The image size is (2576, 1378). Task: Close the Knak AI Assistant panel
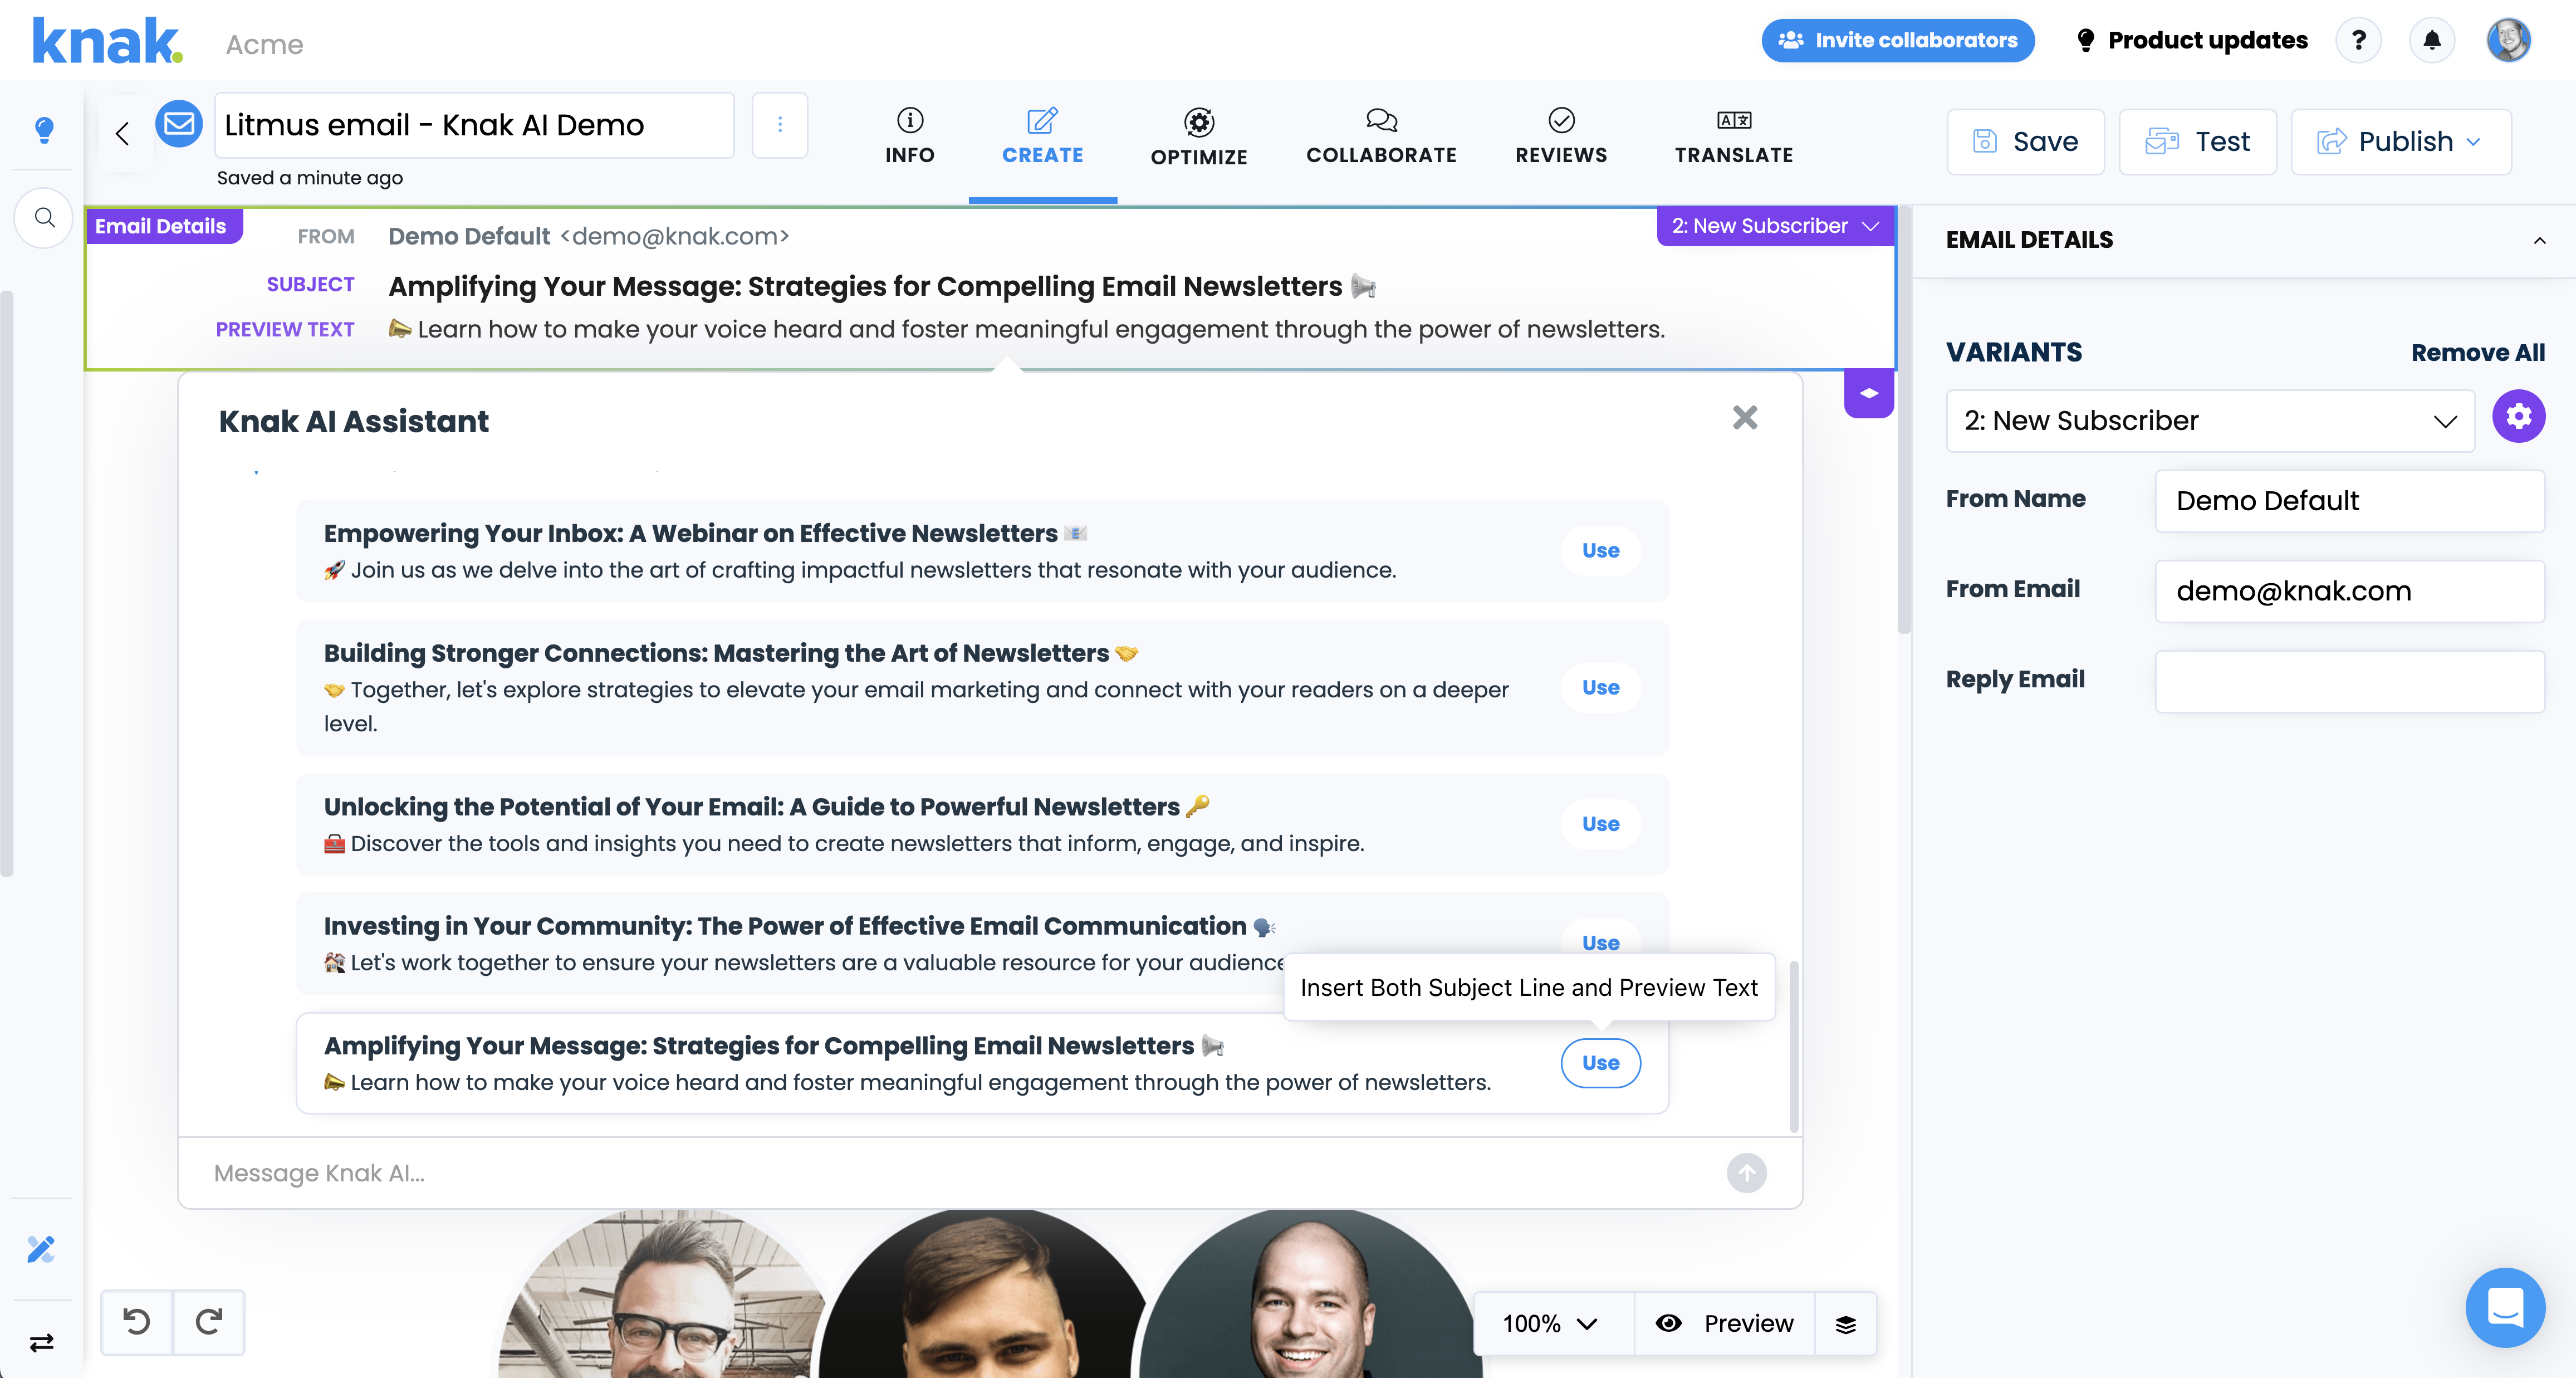click(x=1745, y=418)
